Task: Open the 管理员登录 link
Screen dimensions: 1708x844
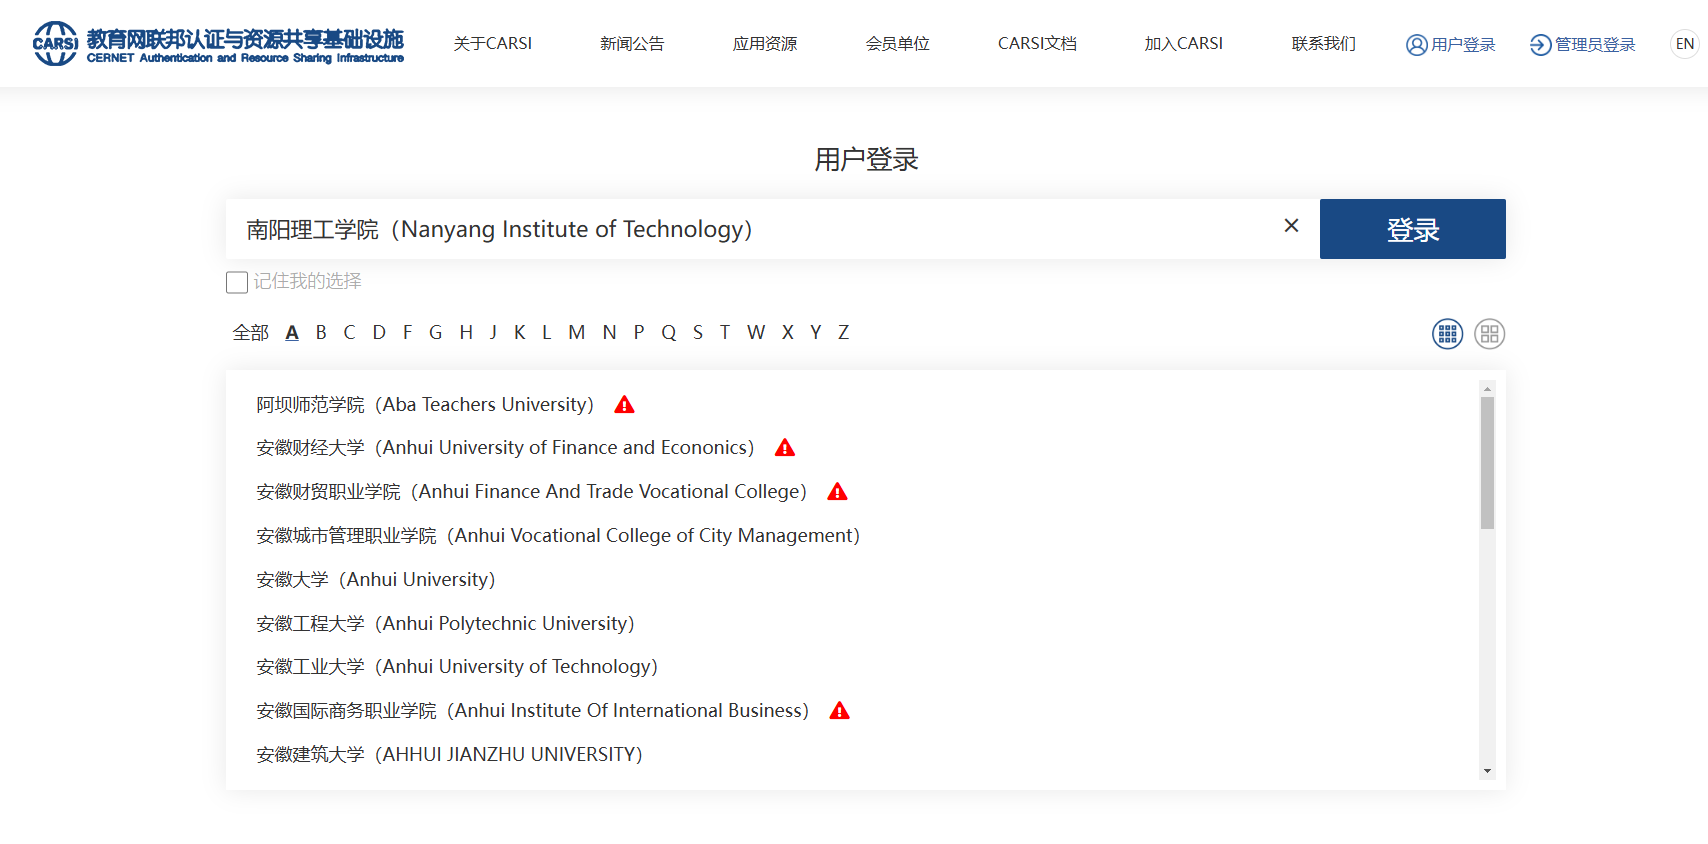Action: point(1583,45)
